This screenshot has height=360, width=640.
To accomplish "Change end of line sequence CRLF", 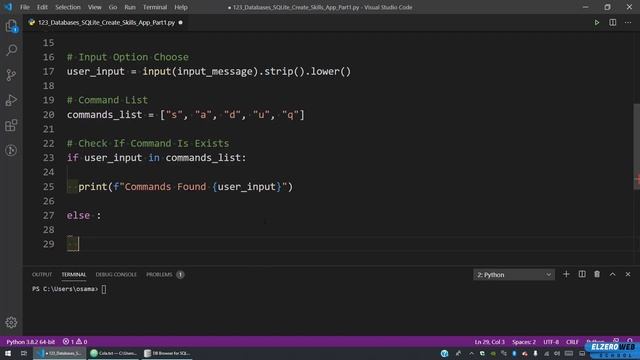I will [x=572, y=342].
